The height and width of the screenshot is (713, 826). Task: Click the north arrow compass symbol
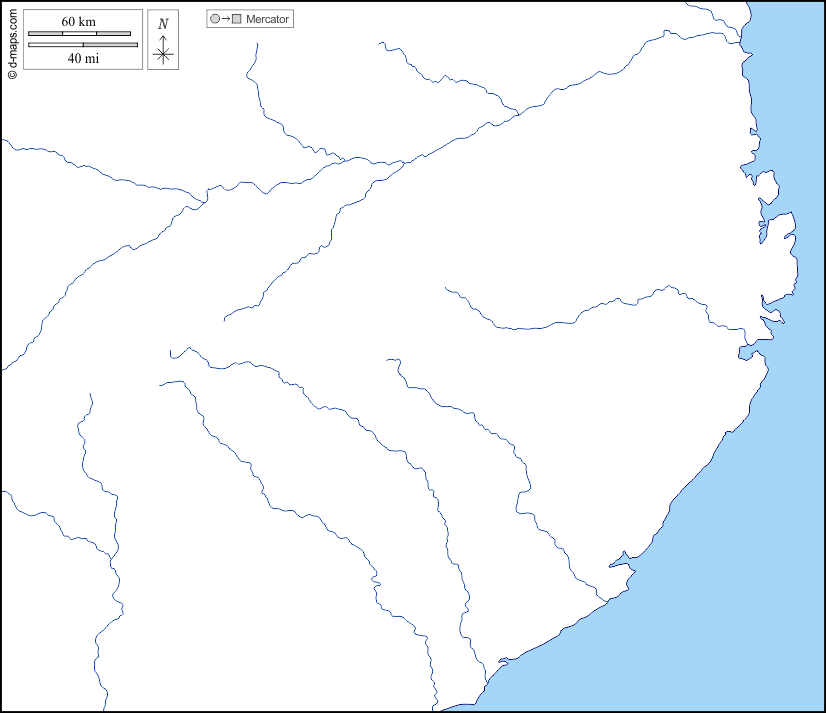pyautogui.click(x=163, y=52)
